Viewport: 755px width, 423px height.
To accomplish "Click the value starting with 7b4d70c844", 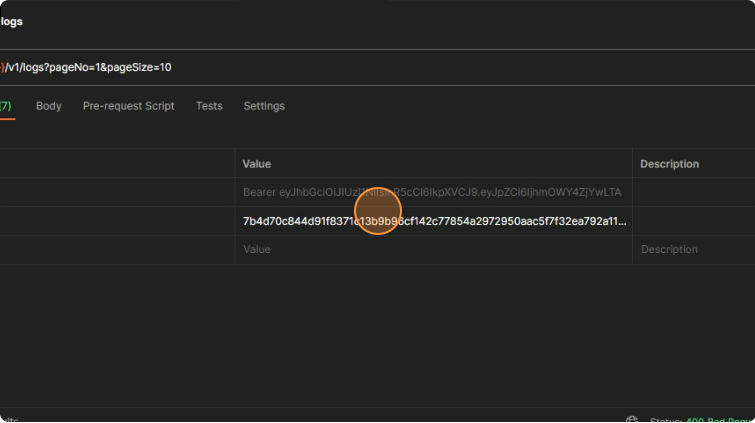I will [x=434, y=221].
